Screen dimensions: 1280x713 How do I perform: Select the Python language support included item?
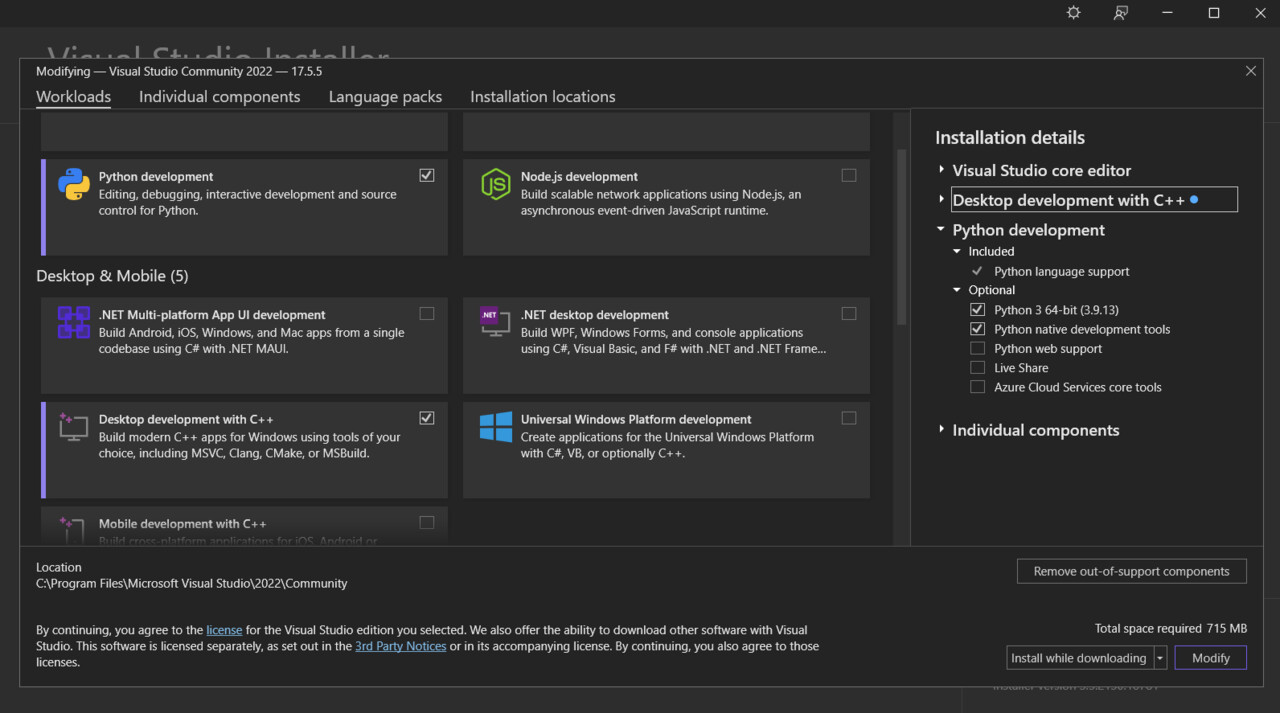click(1061, 271)
